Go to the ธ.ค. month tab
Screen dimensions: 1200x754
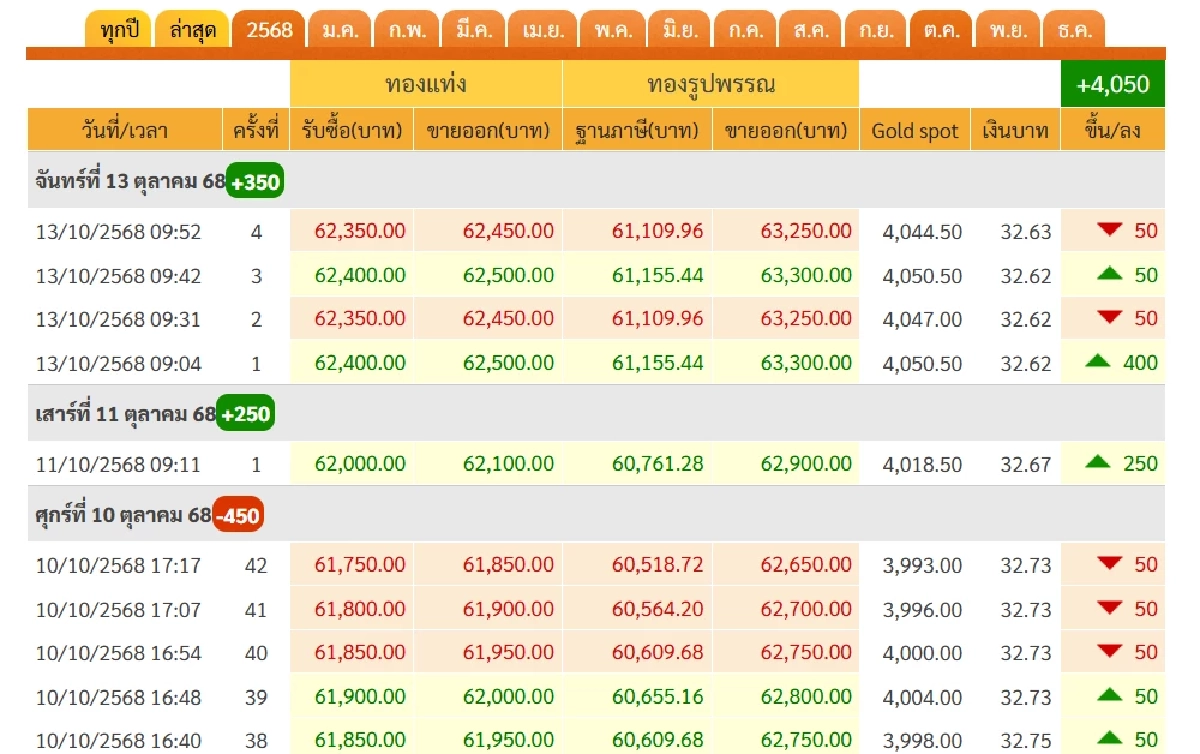point(1074,29)
